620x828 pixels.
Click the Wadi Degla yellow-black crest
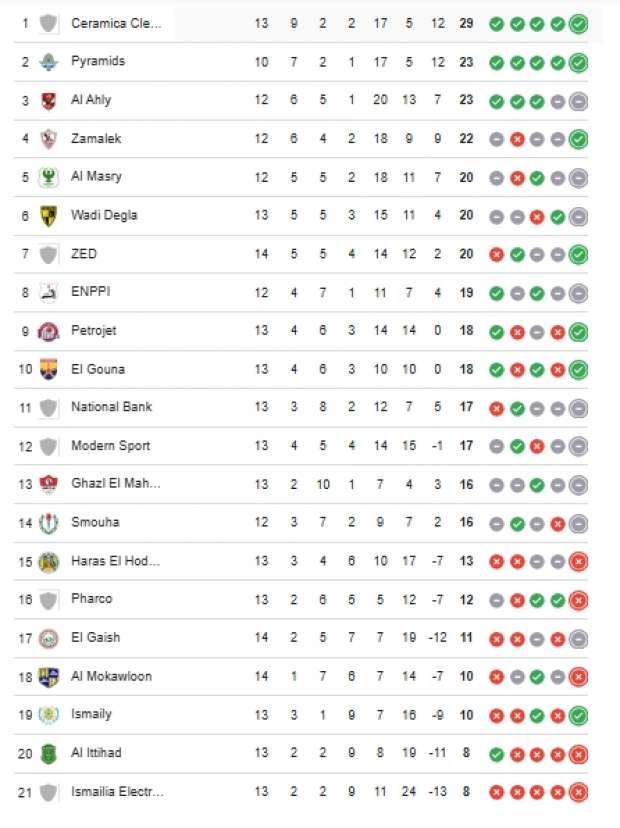[x=48, y=215]
